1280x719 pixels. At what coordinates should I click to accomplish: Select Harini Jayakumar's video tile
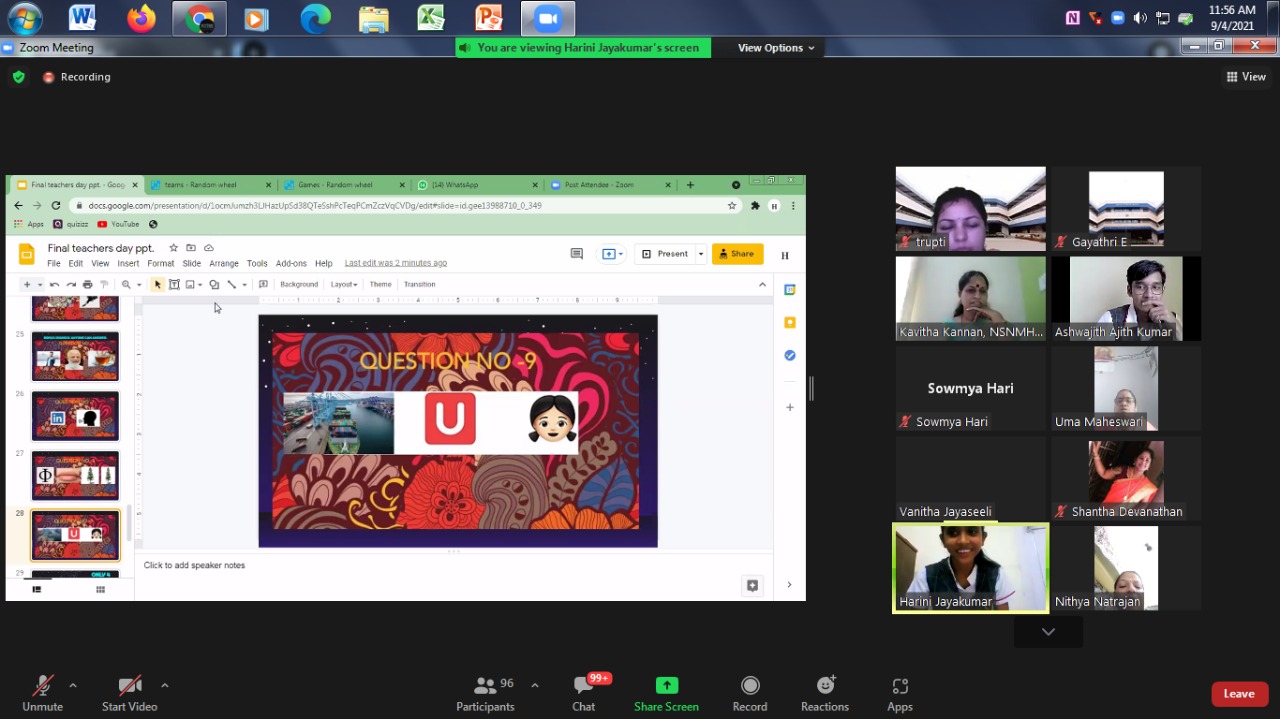[x=970, y=567]
